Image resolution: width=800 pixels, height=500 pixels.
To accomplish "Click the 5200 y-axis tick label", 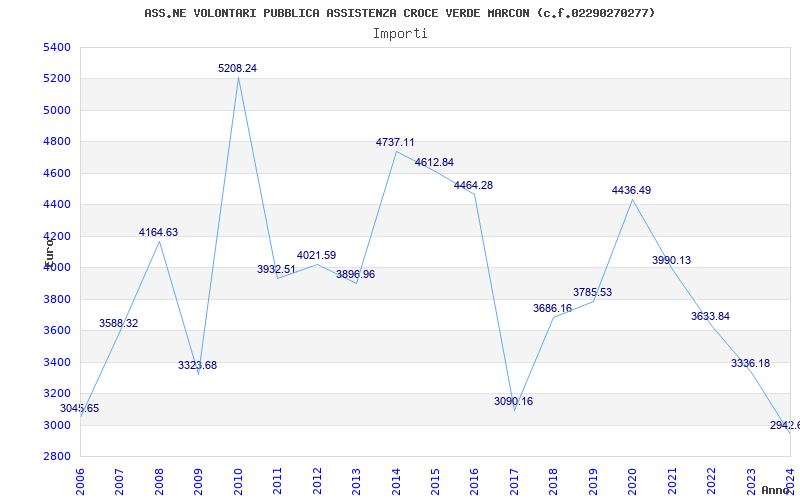I will tap(58, 79).
